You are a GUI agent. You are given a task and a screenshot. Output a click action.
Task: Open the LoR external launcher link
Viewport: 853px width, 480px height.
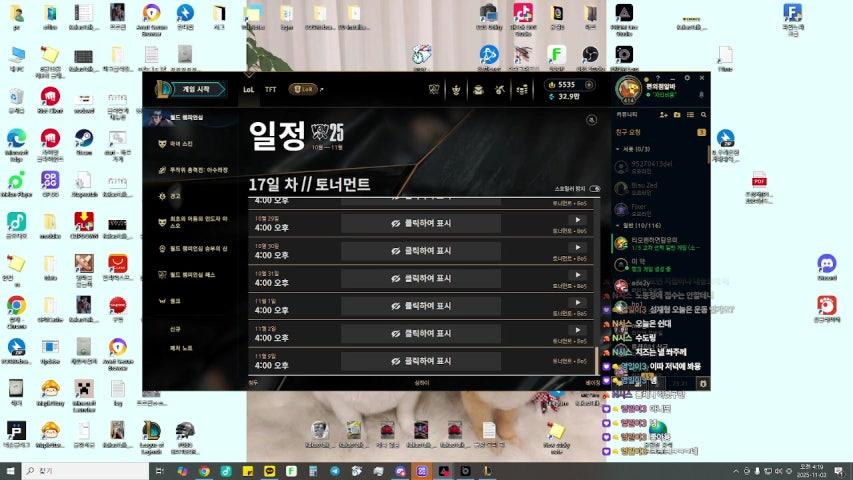pyautogui.click(x=305, y=89)
